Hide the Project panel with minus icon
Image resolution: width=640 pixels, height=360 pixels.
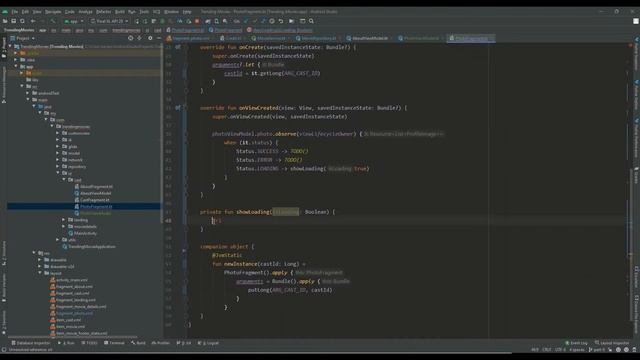click(159, 38)
